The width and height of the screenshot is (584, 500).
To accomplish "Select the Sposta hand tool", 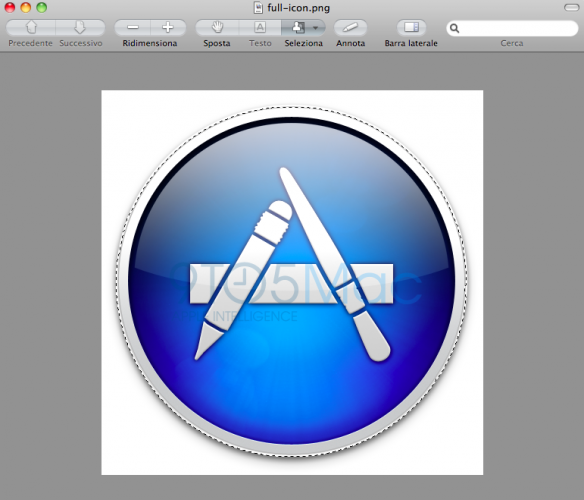I will (217, 28).
